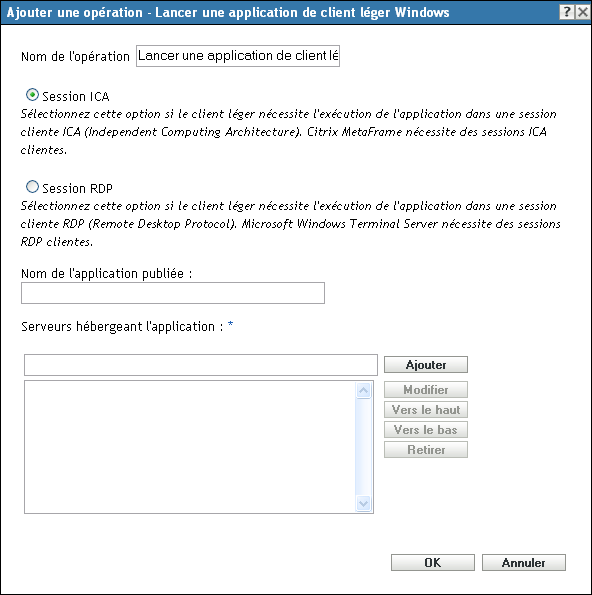
Task: Open help with the question mark icon
Action: click(567, 12)
